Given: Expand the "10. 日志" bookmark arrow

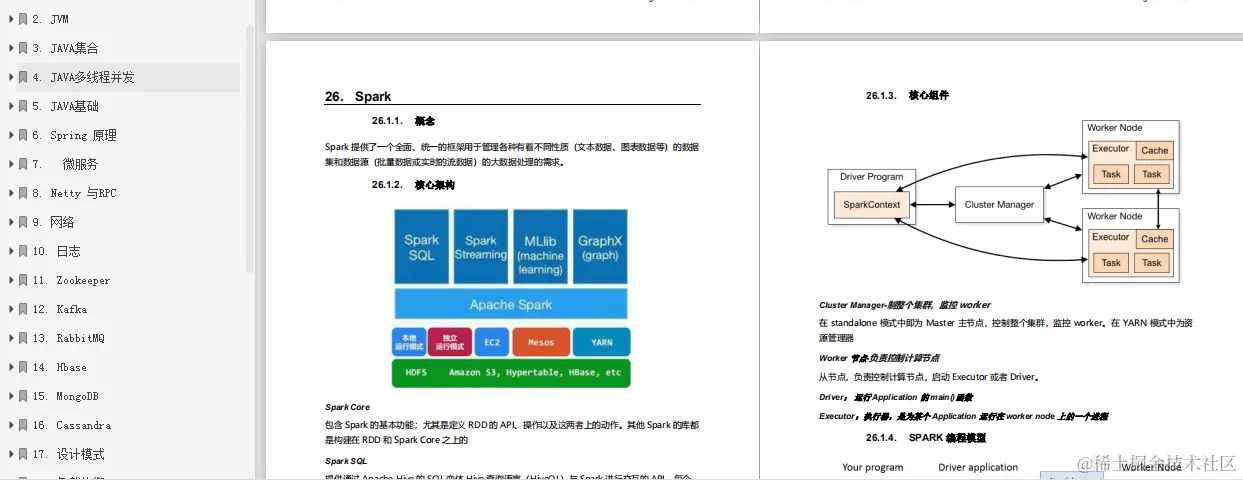Looking at the screenshot, I should click(x=11, y=251).
